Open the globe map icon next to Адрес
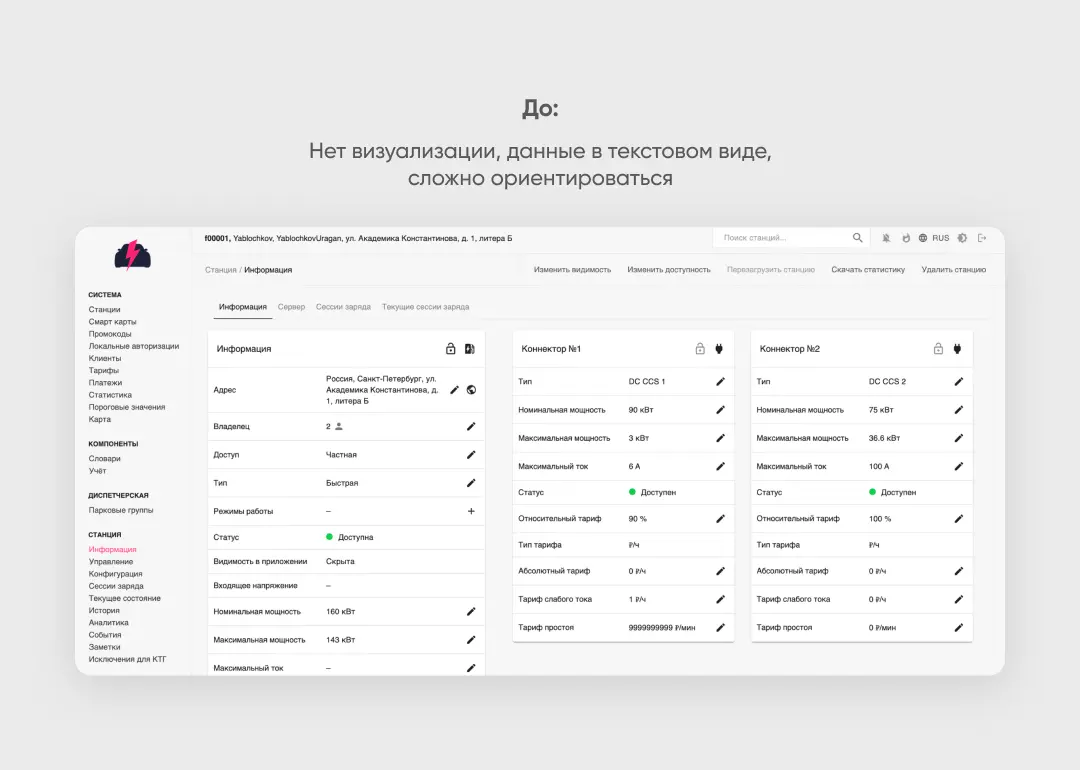The image size is (1080, 770). point(471,390)
